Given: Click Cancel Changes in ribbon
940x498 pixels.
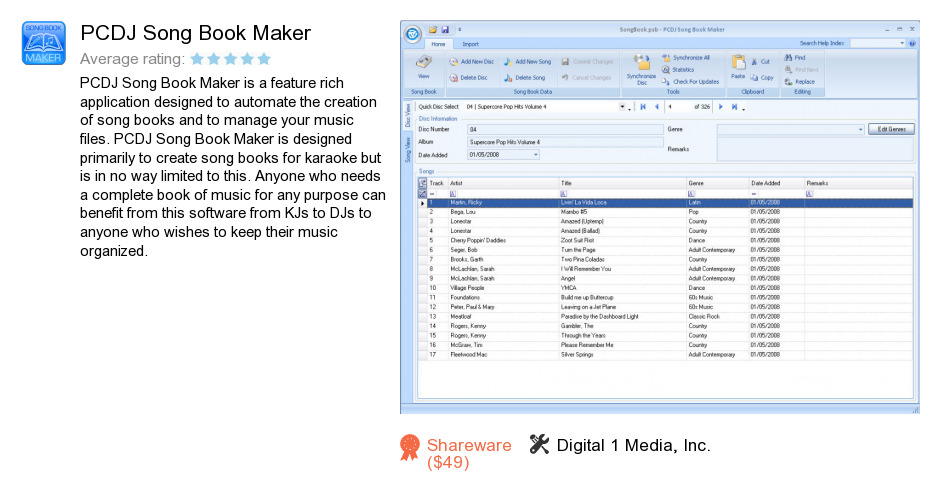Looking at the screenshot, I should [x=586, y=78].
